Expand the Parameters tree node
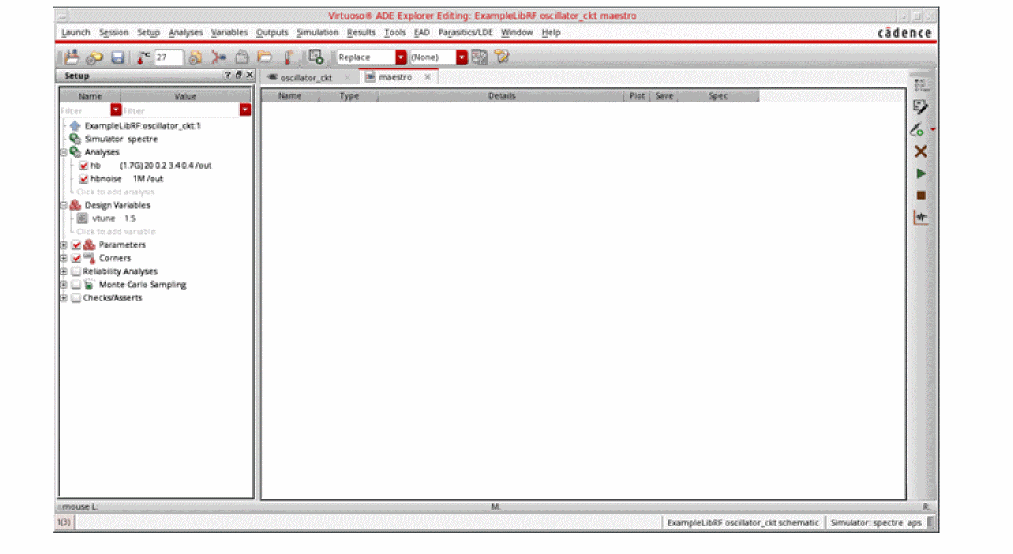Screen dimensions: 1013x554 pyautogui.click(x=64, y=245)
